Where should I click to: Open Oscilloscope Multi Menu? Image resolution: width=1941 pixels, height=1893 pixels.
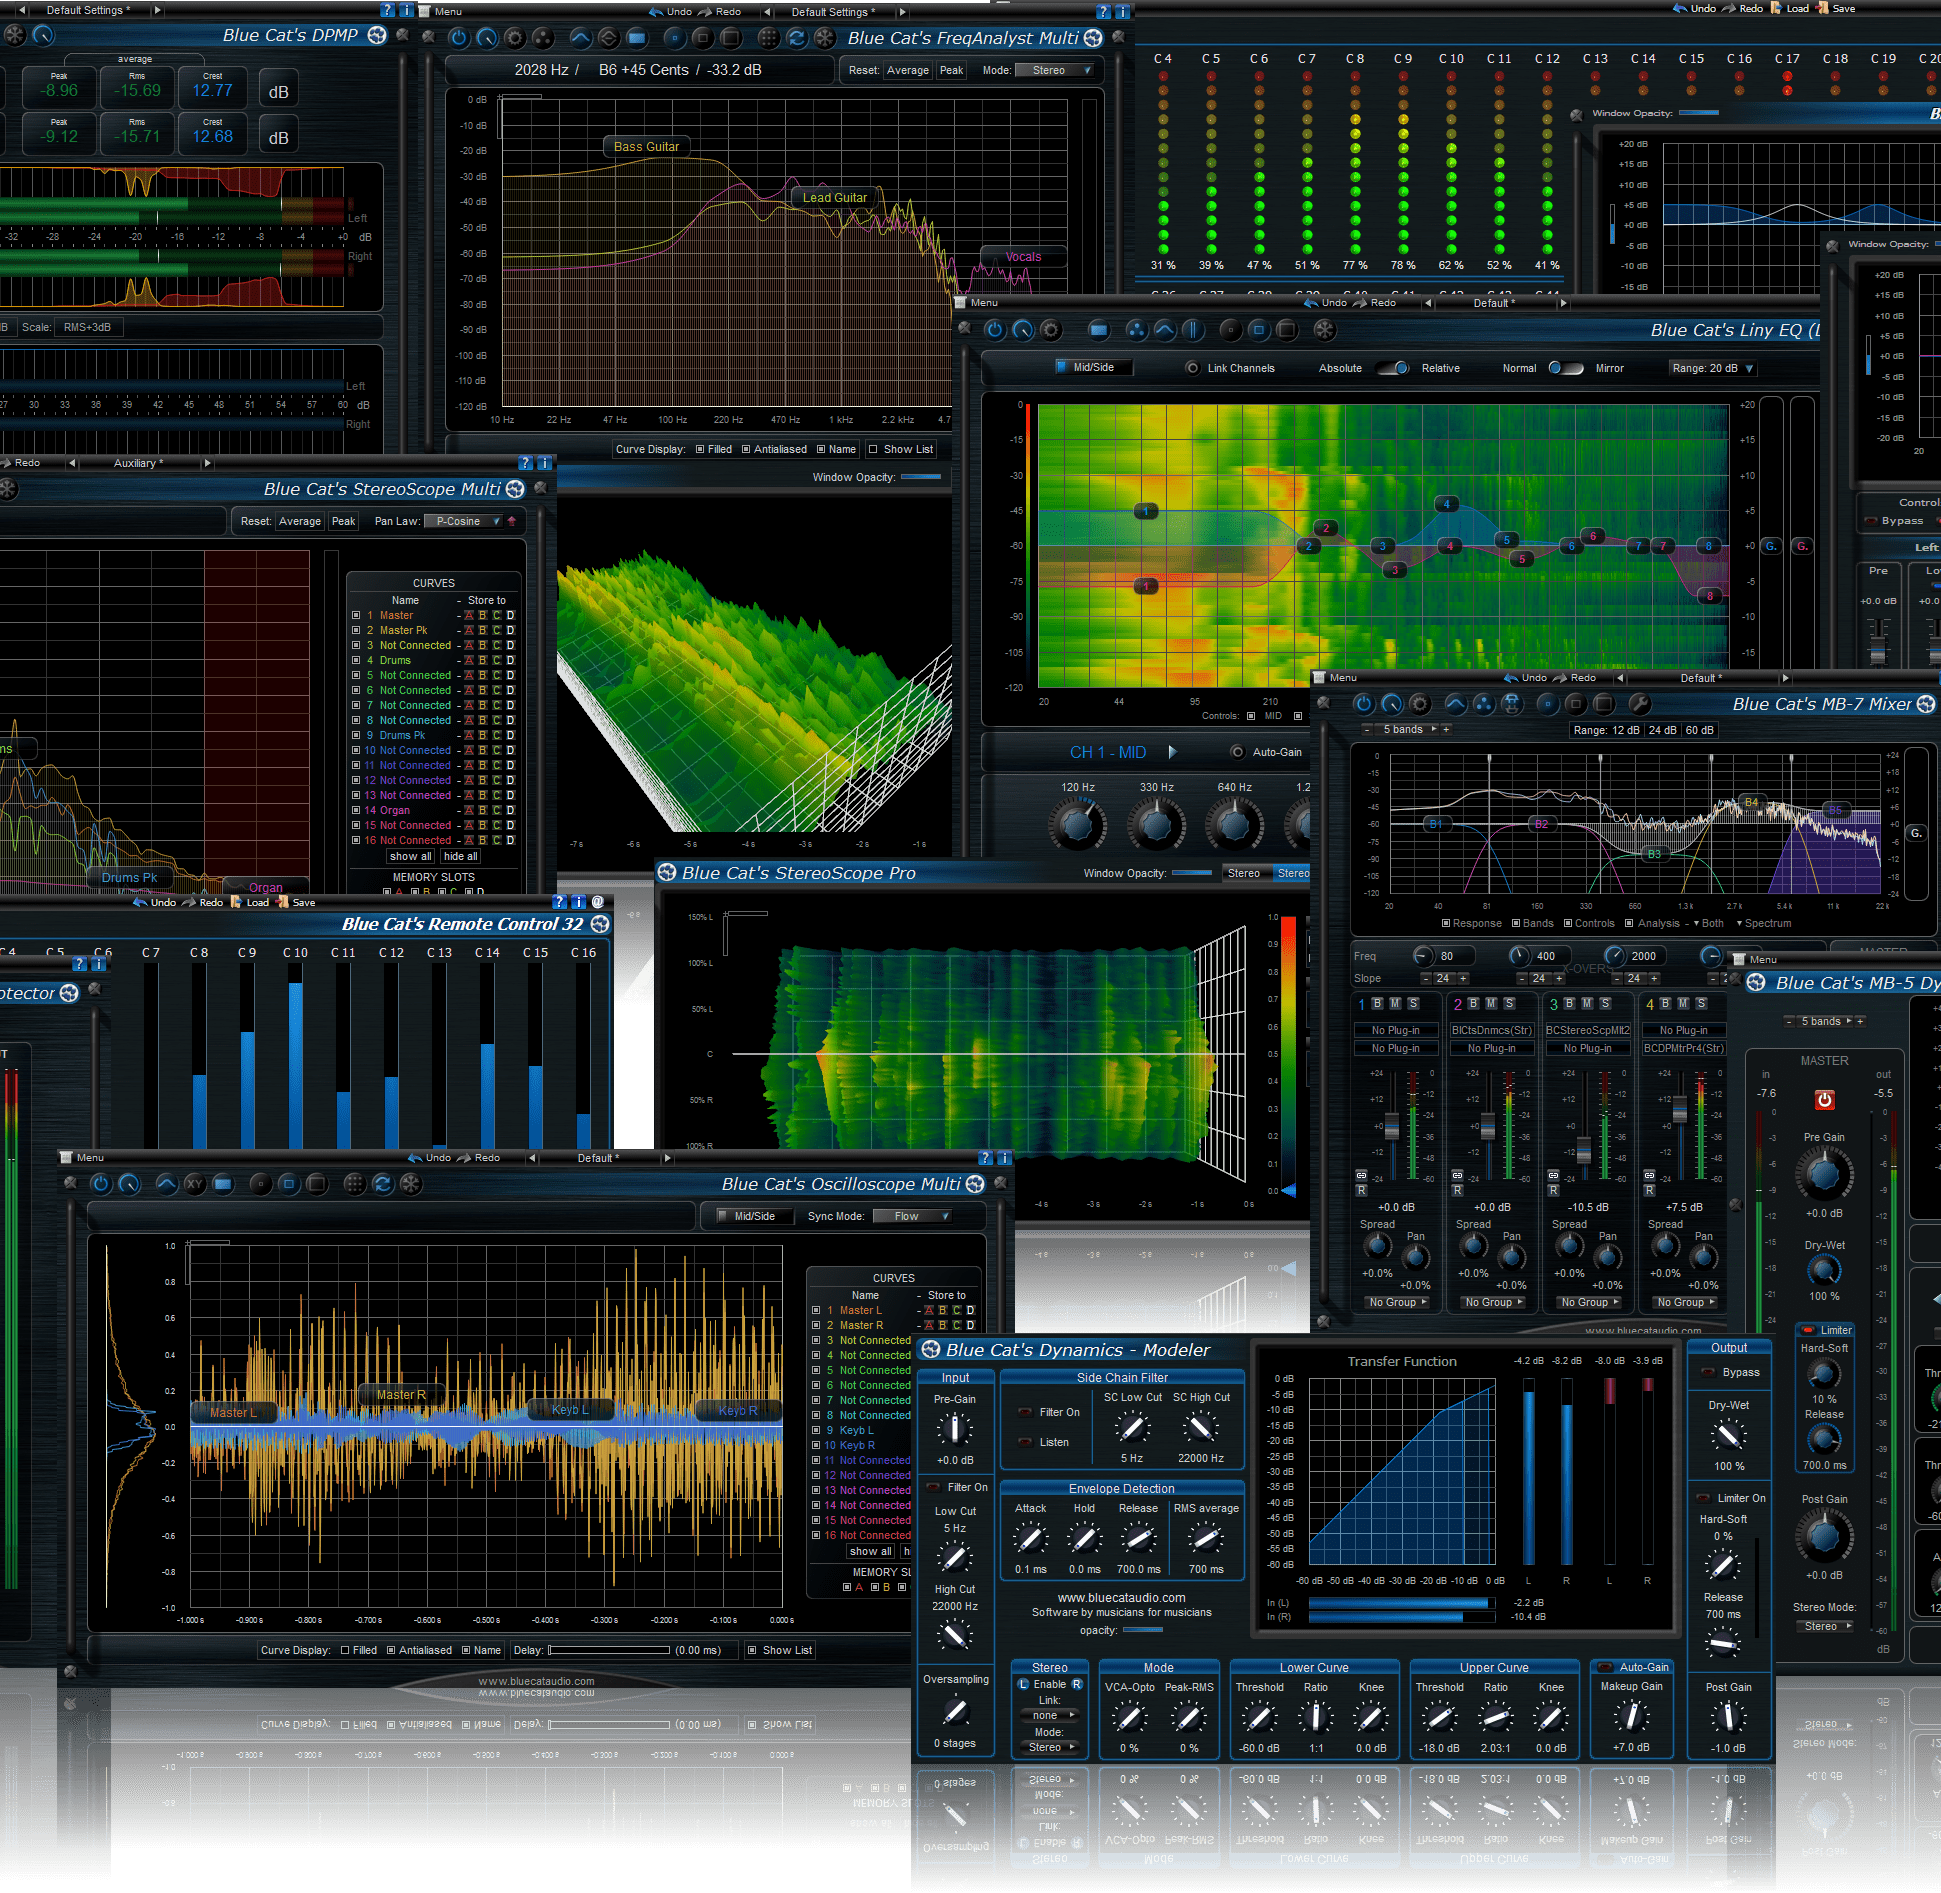click(x=83, y=1157)
